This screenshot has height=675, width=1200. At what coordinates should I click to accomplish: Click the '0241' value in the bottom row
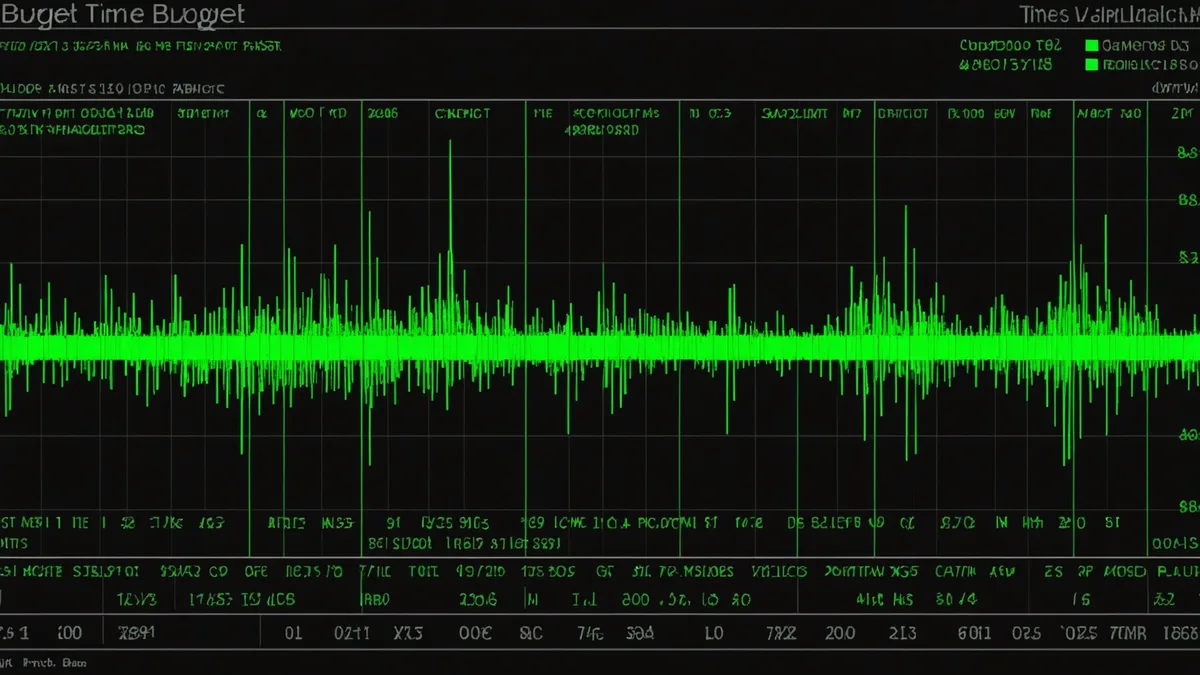coord(351,633)
